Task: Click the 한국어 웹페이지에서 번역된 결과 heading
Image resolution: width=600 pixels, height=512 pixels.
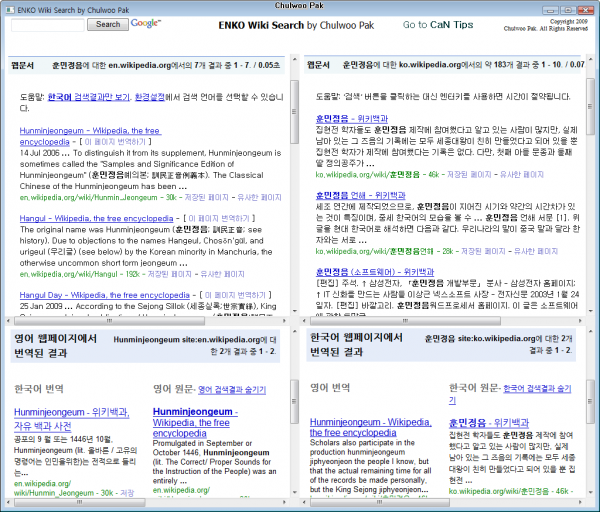Action: (356, 344)
